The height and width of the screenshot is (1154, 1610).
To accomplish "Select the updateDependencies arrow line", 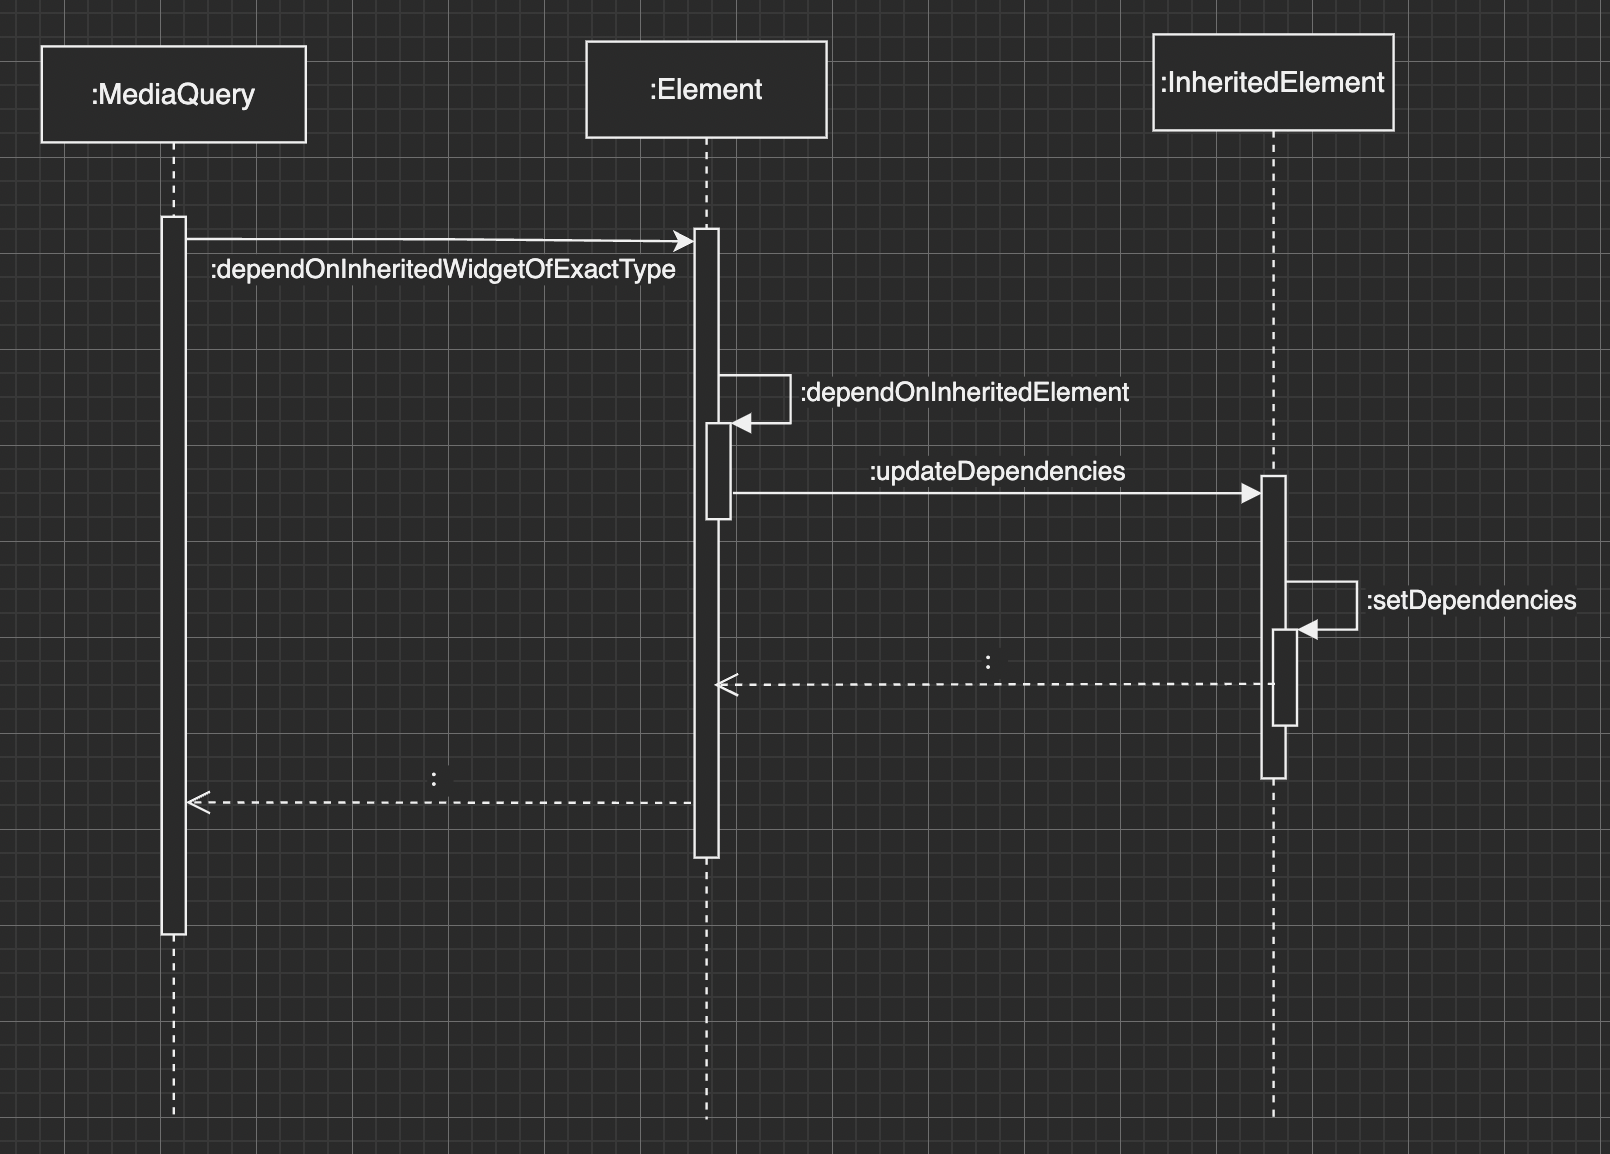I will tap(996, 493).
